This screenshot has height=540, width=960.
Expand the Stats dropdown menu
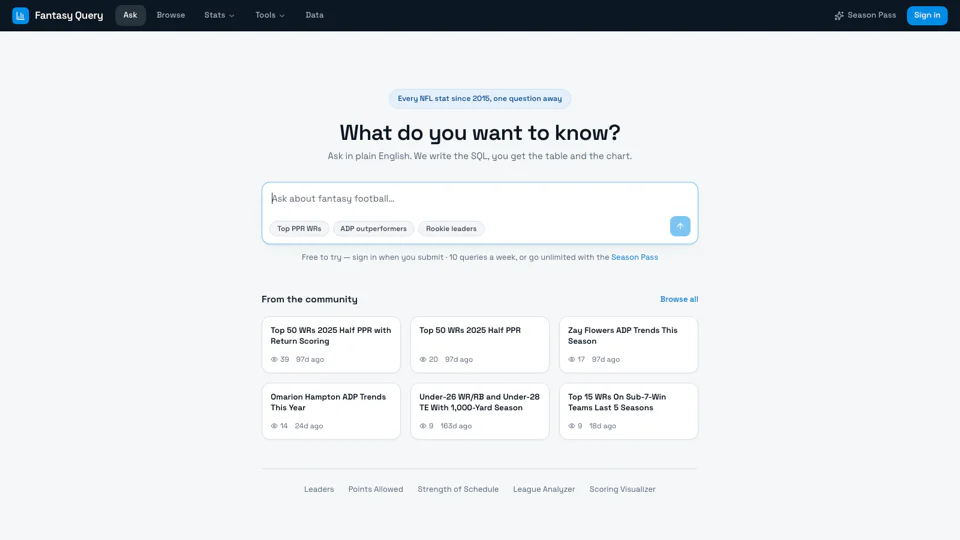[x=219, y=15]
